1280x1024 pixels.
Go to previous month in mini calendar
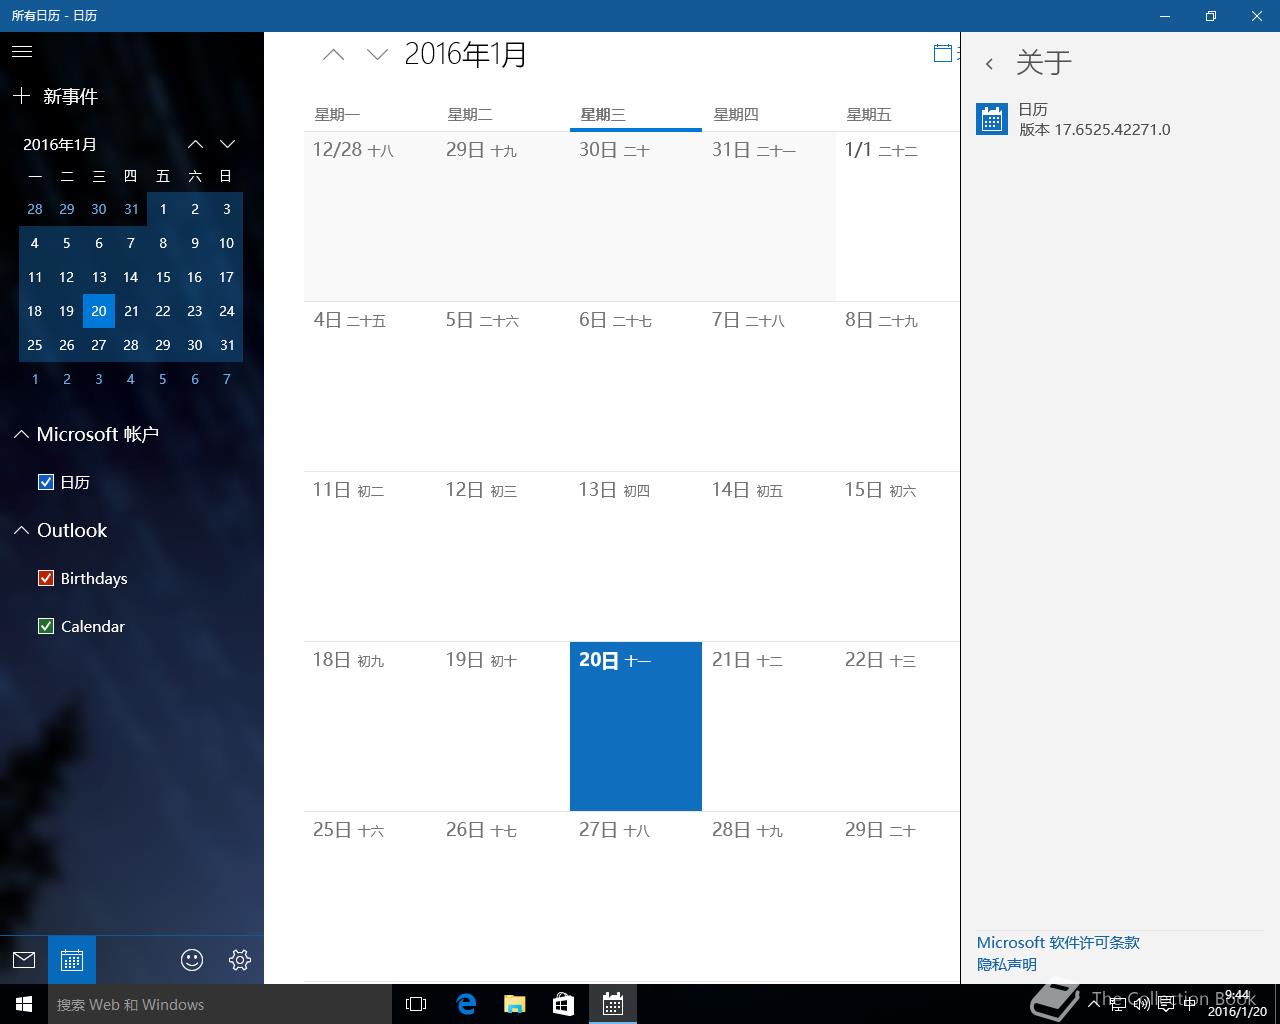point(196,144)
